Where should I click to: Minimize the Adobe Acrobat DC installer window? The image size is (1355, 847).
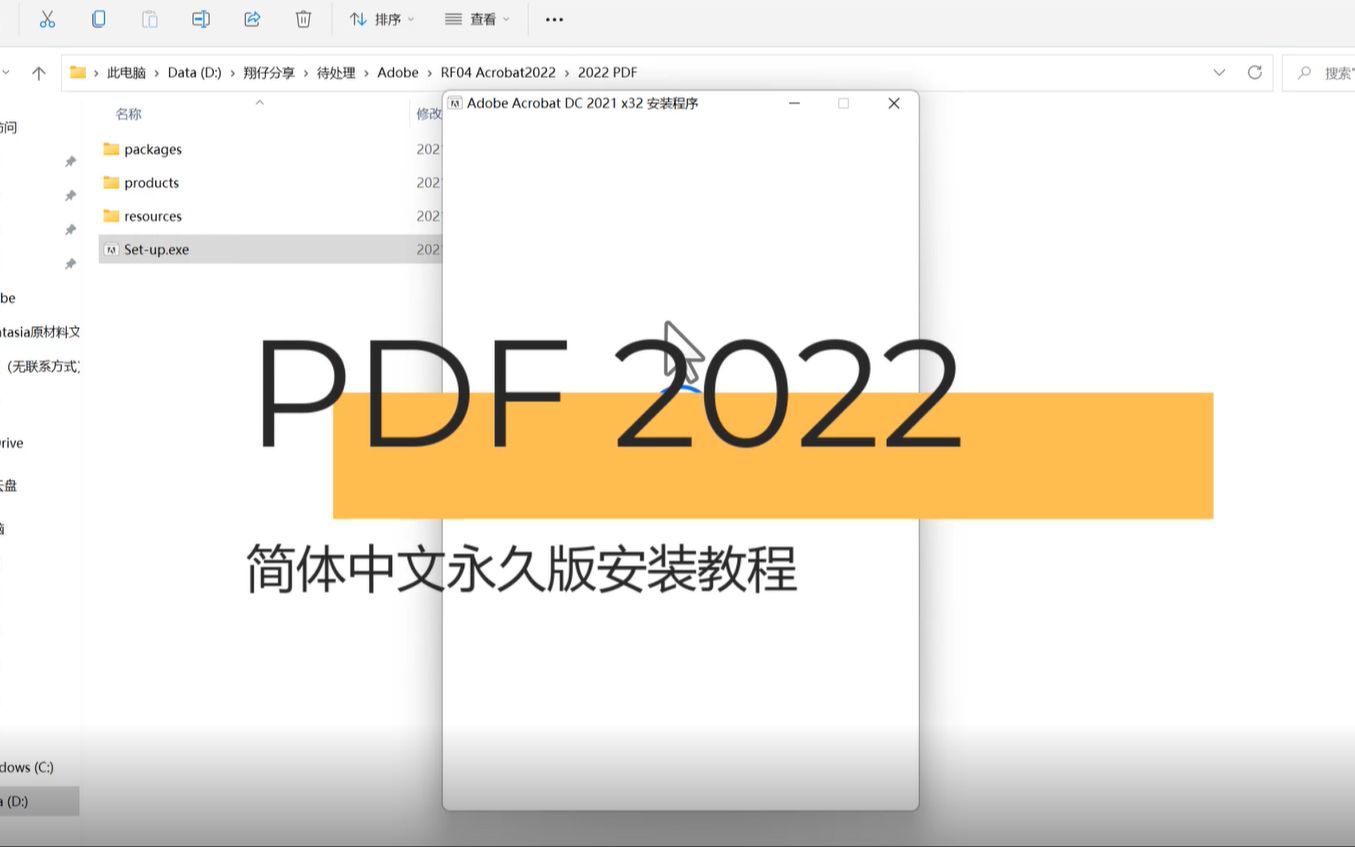pos(795,103)
